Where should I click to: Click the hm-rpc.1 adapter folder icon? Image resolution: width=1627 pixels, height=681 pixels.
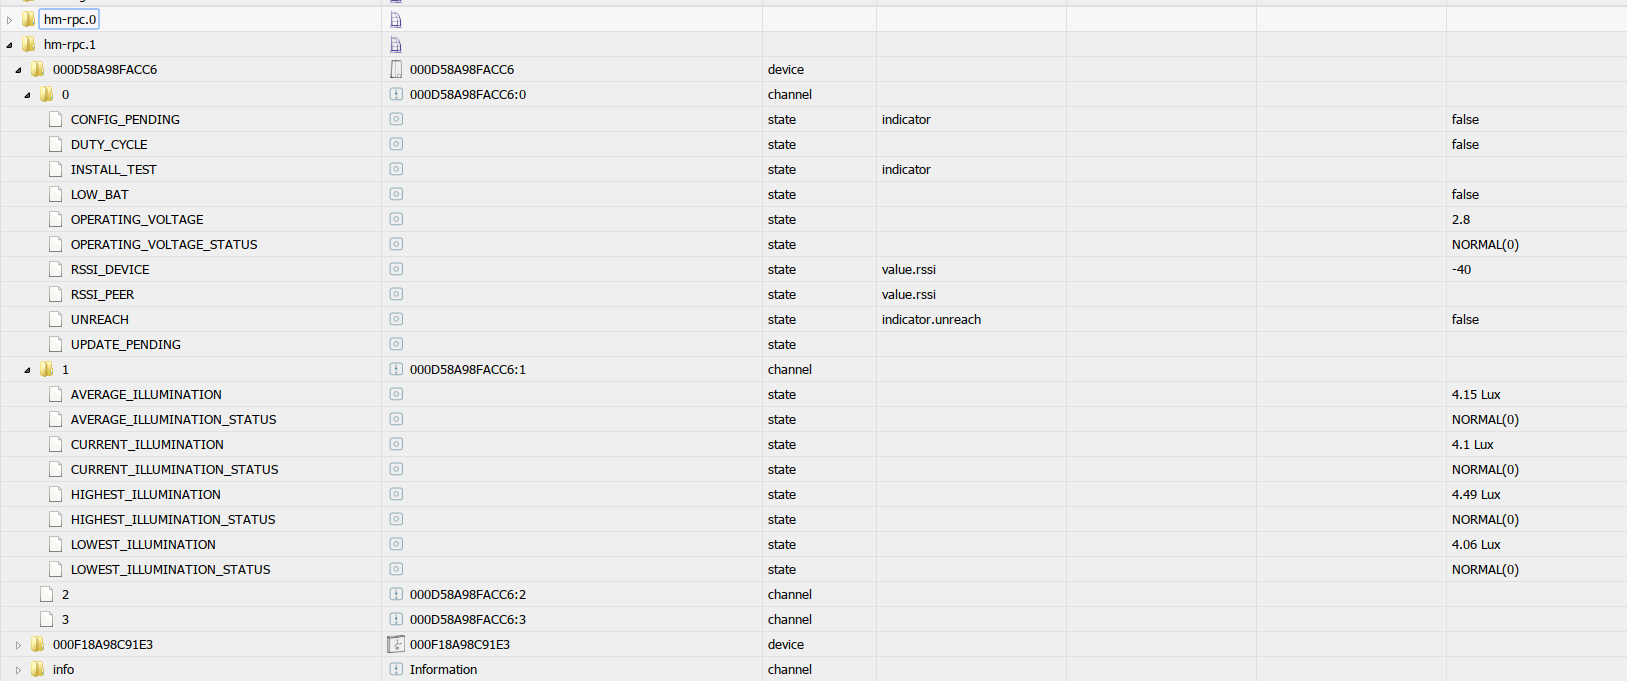[28, 44]
